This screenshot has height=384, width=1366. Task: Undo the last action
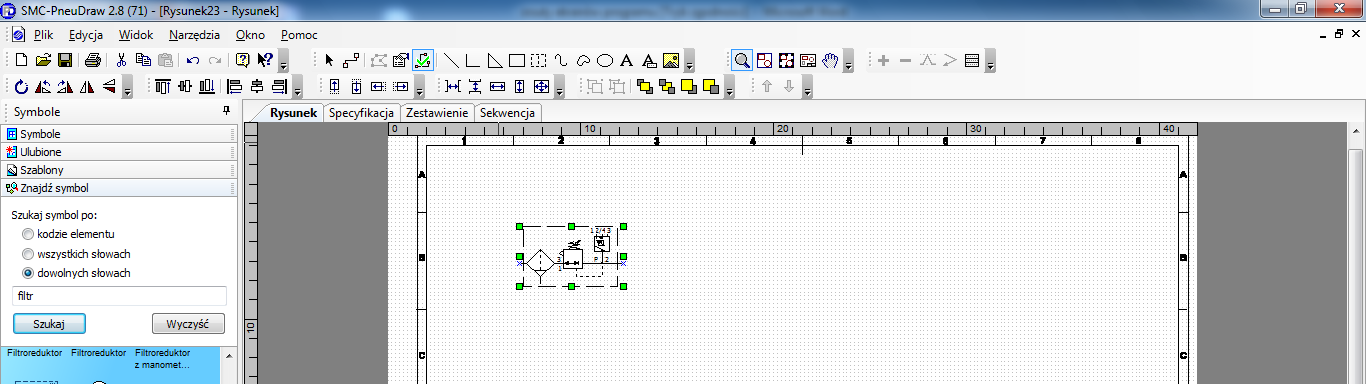pyautogui.click(x=193, y=60)
